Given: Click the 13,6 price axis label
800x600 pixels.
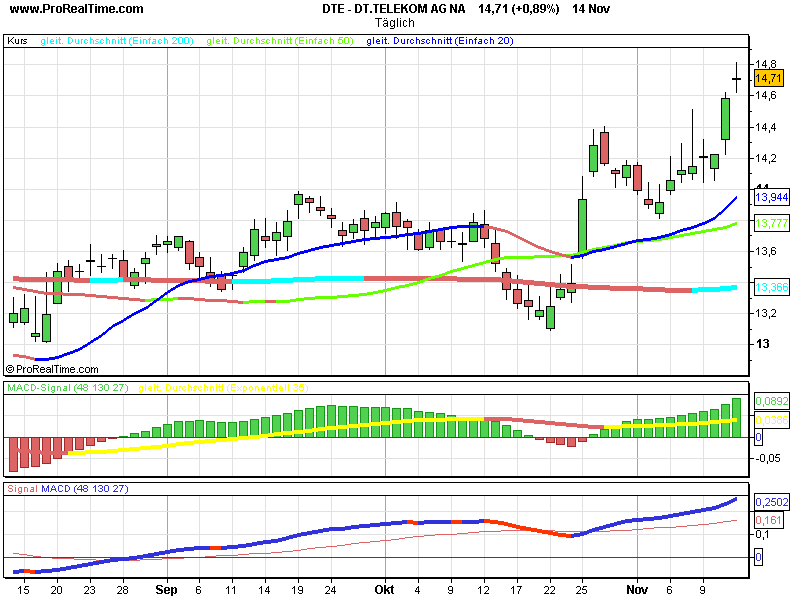Looking at the screenshot, I should click(x=765, y=251).
